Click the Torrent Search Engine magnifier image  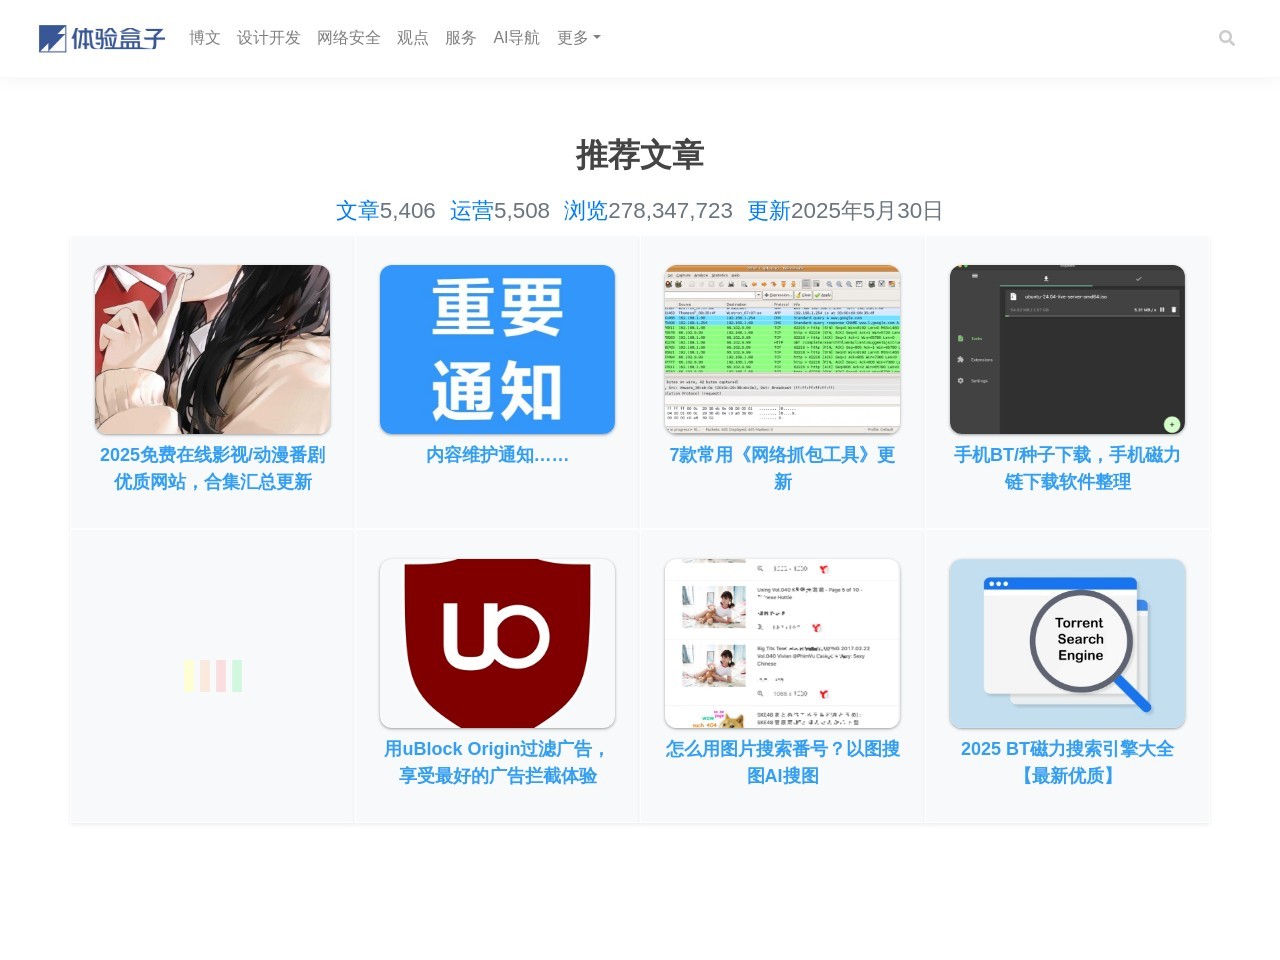pyautogui.click(x=1067, y=642)
